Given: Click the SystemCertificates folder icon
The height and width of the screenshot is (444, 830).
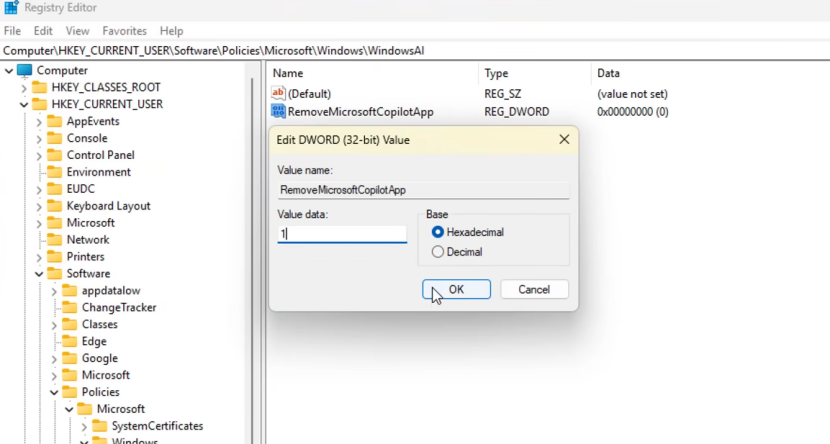Looking at the screenshot, I should [x=99, y=426].
